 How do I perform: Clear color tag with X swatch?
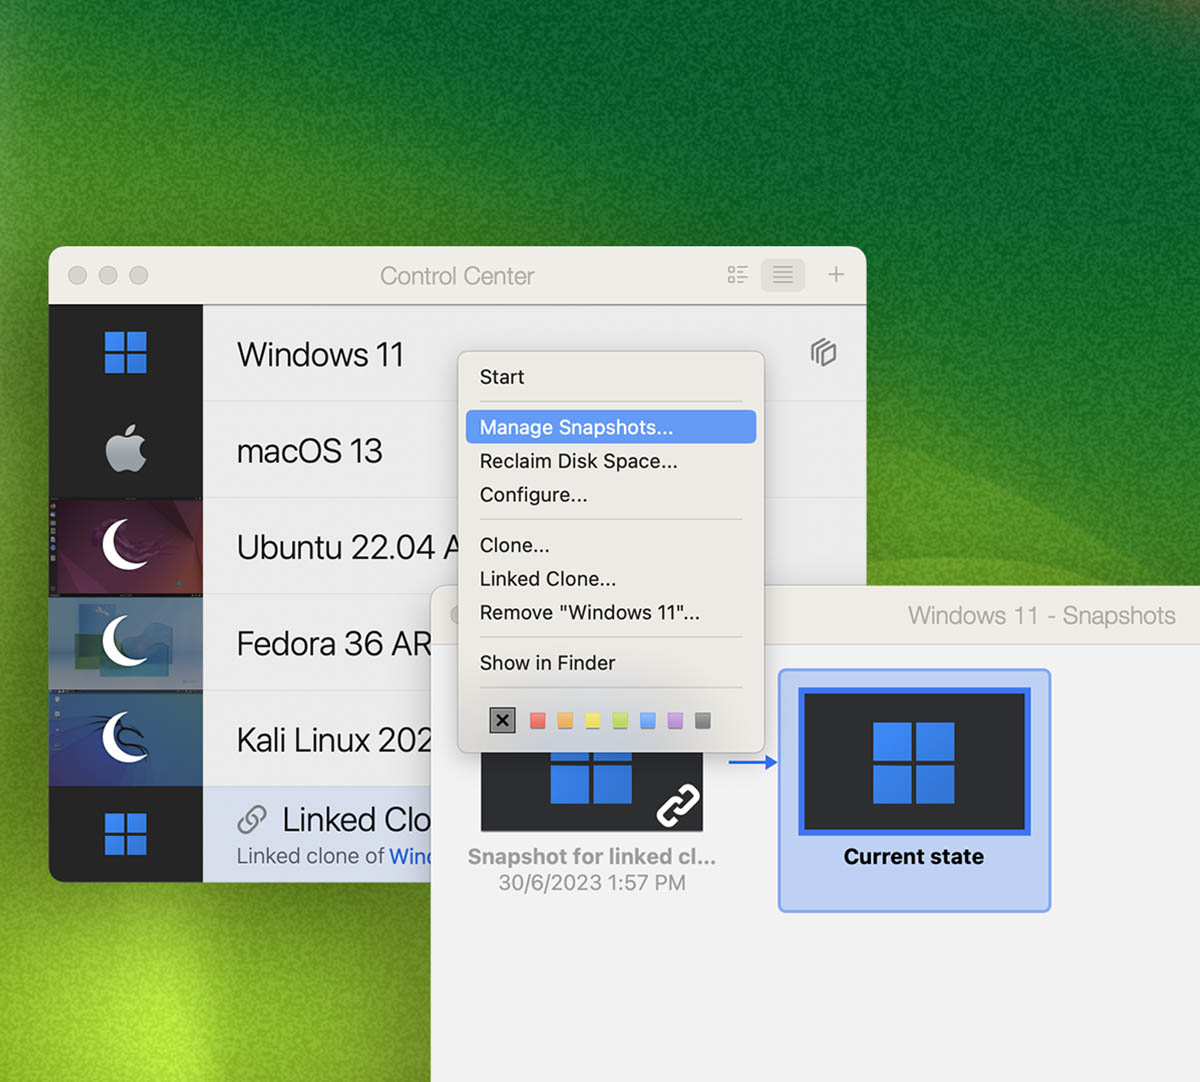tap(503, 720)
